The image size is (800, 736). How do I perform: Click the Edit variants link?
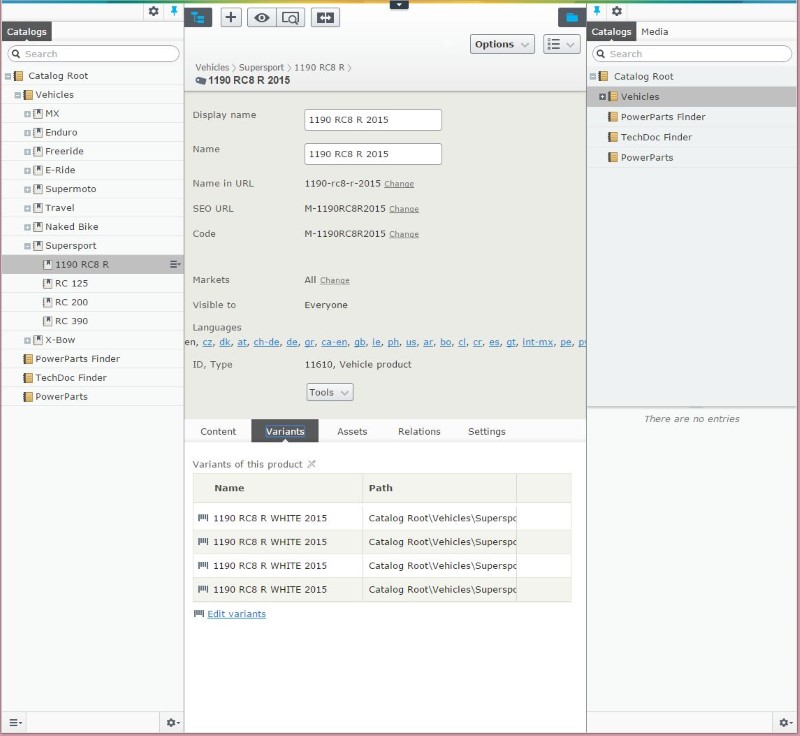coord(236,614)
